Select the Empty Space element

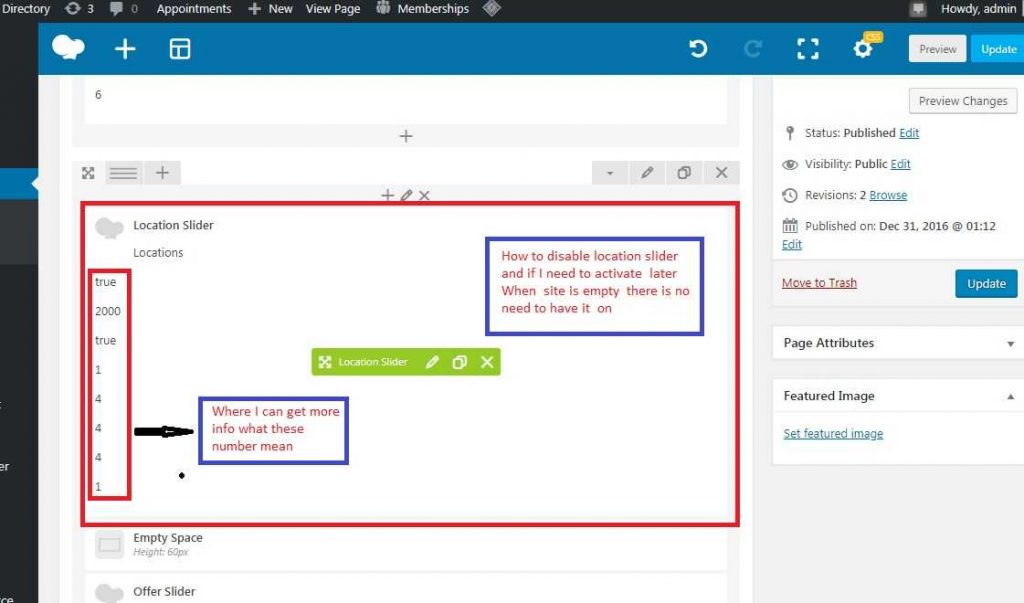[x=168, y=537]
